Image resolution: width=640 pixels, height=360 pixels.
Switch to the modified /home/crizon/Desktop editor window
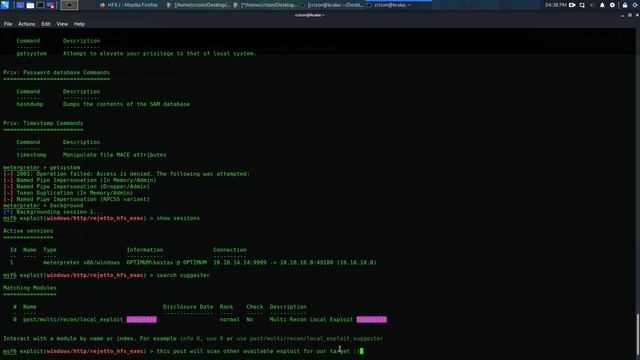click(266, 5)
